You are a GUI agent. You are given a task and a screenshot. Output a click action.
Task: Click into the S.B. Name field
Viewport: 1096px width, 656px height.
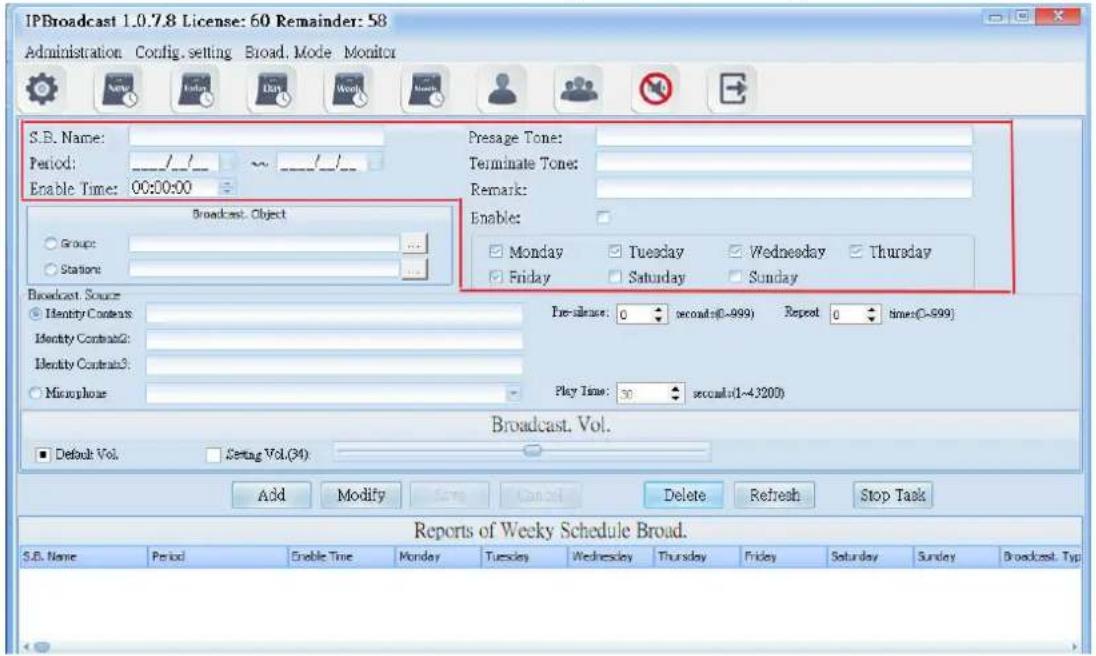tap(256, 137)
